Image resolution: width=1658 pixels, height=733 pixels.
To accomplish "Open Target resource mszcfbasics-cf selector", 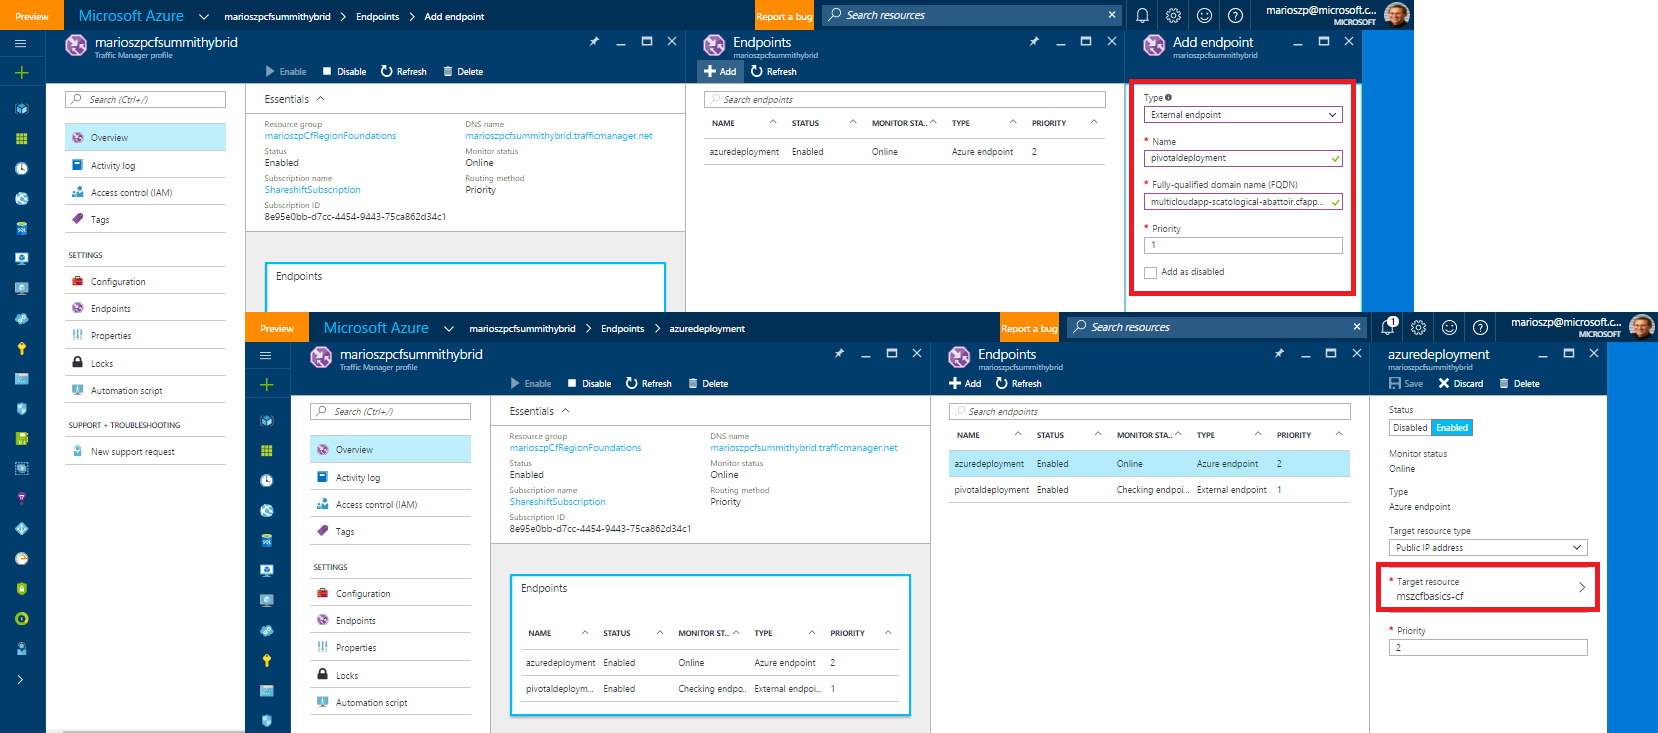I will point(1488,588).
